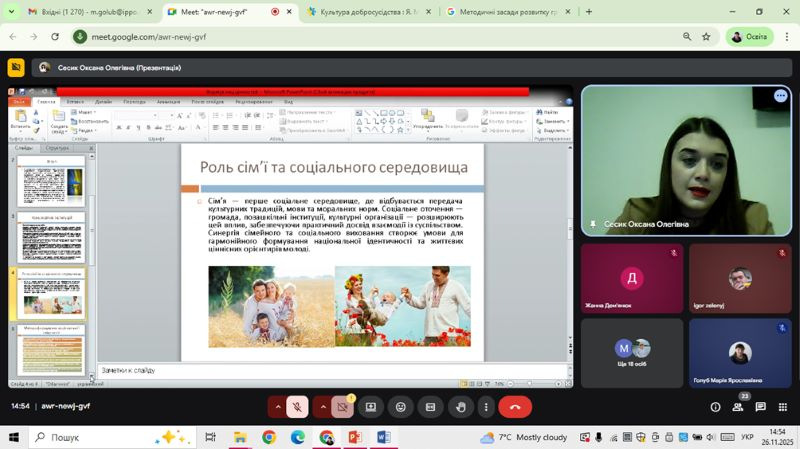The image size is (800, 449).
Task: Open the emoji reactions icon
Action: click(401, 407)
